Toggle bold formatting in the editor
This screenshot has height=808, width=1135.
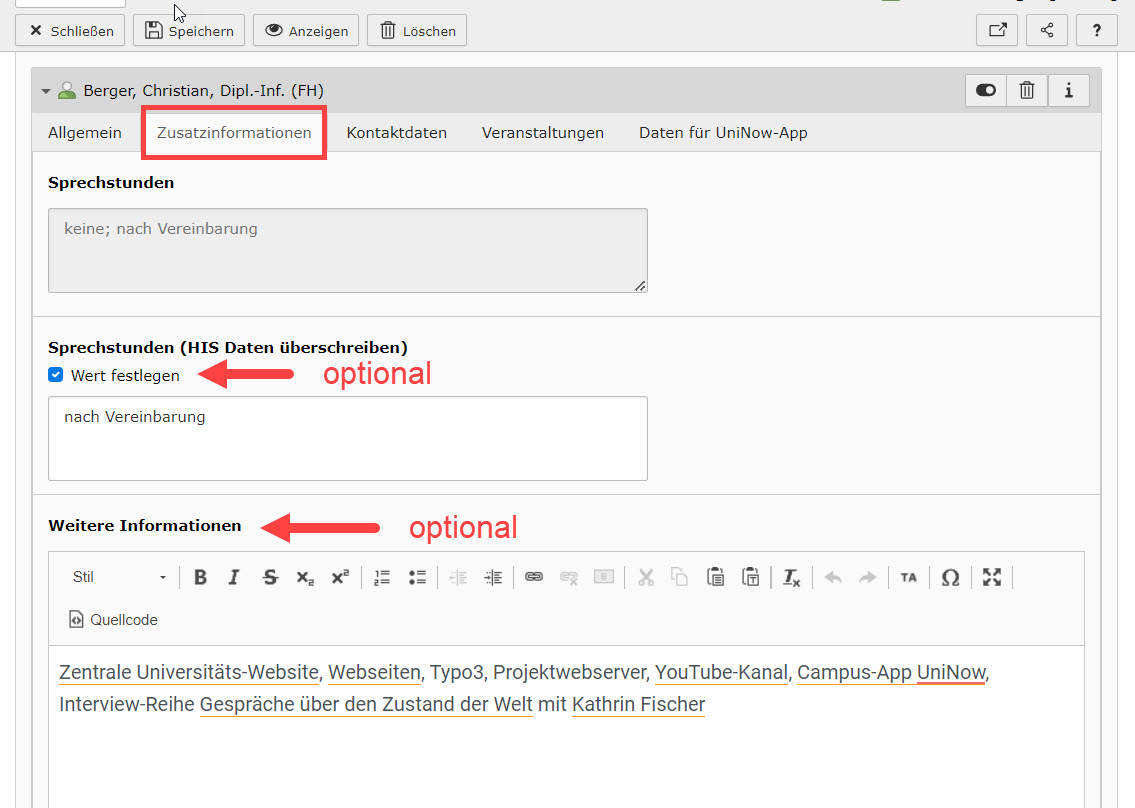(x=200, y=577)
